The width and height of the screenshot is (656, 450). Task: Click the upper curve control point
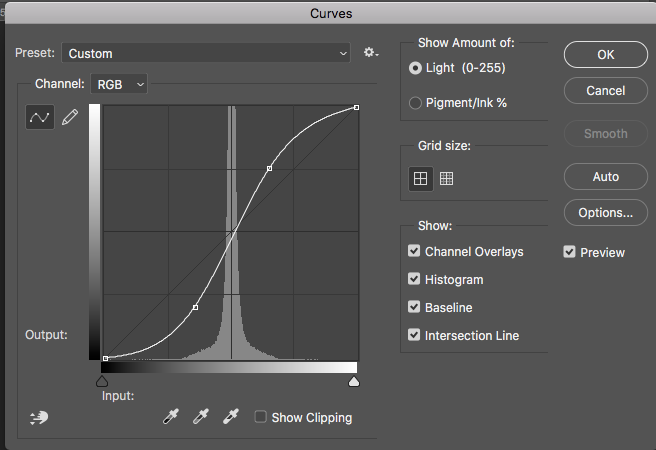point(269,168)
